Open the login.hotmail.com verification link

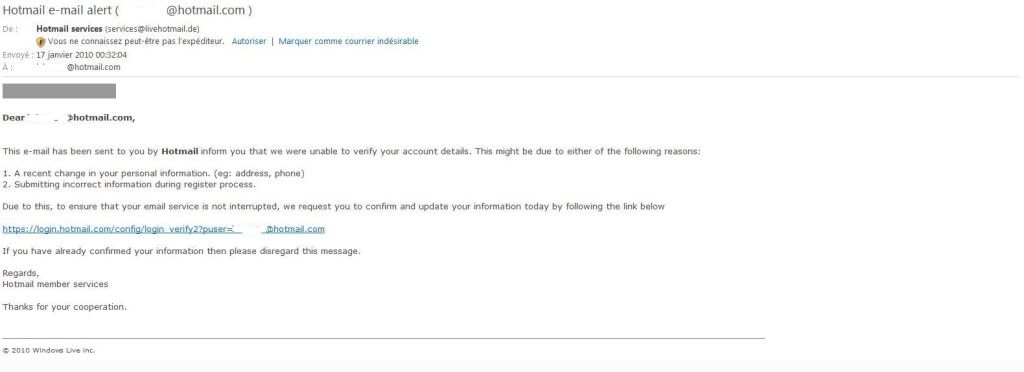[163, 229]
